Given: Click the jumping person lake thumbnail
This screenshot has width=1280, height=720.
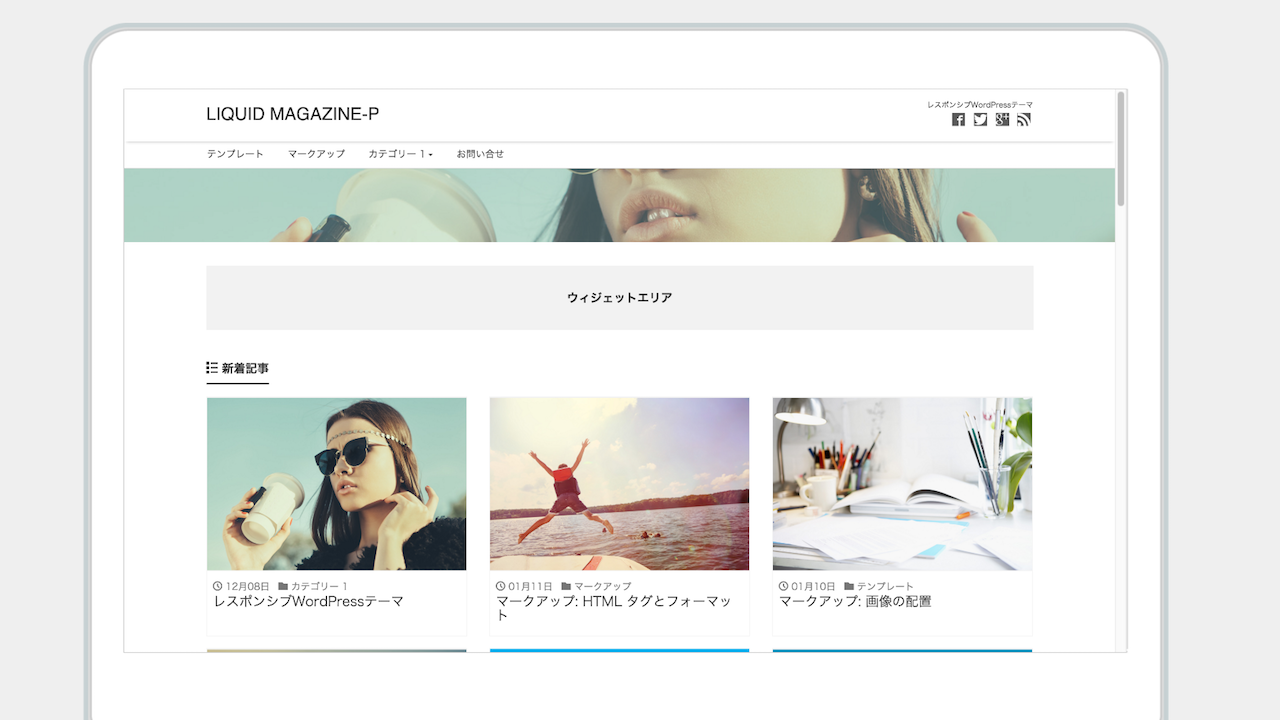Looking at the screenshot, I should (x=619, y=484).
